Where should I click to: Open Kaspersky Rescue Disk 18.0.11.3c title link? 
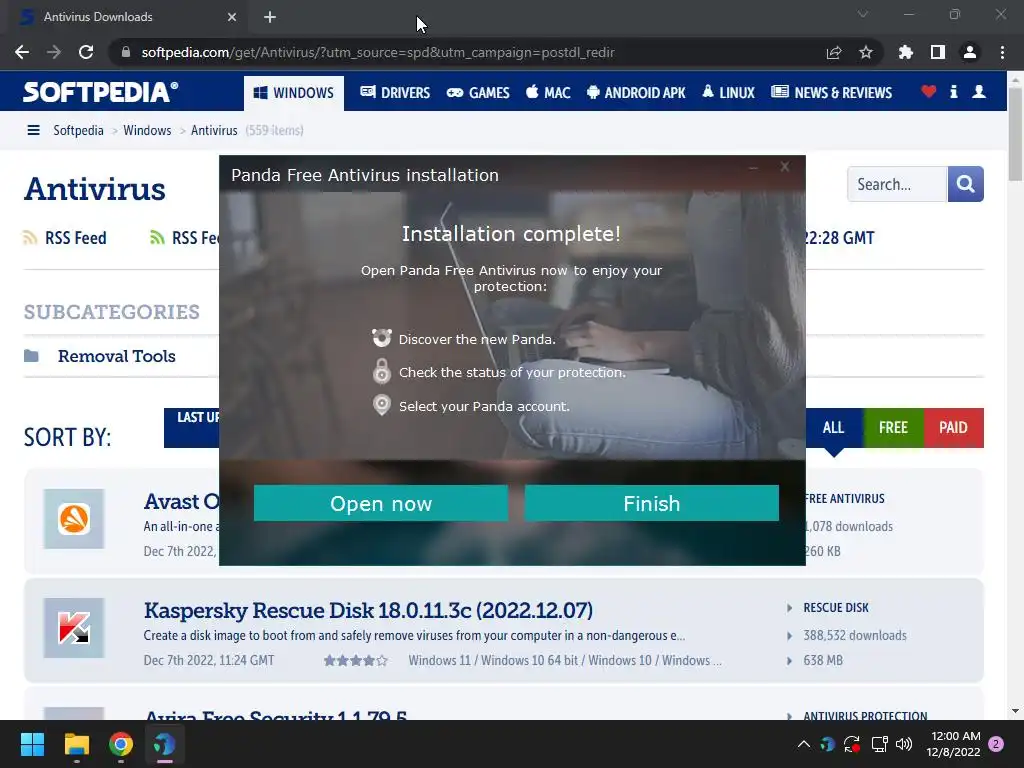tap(368, 610)
